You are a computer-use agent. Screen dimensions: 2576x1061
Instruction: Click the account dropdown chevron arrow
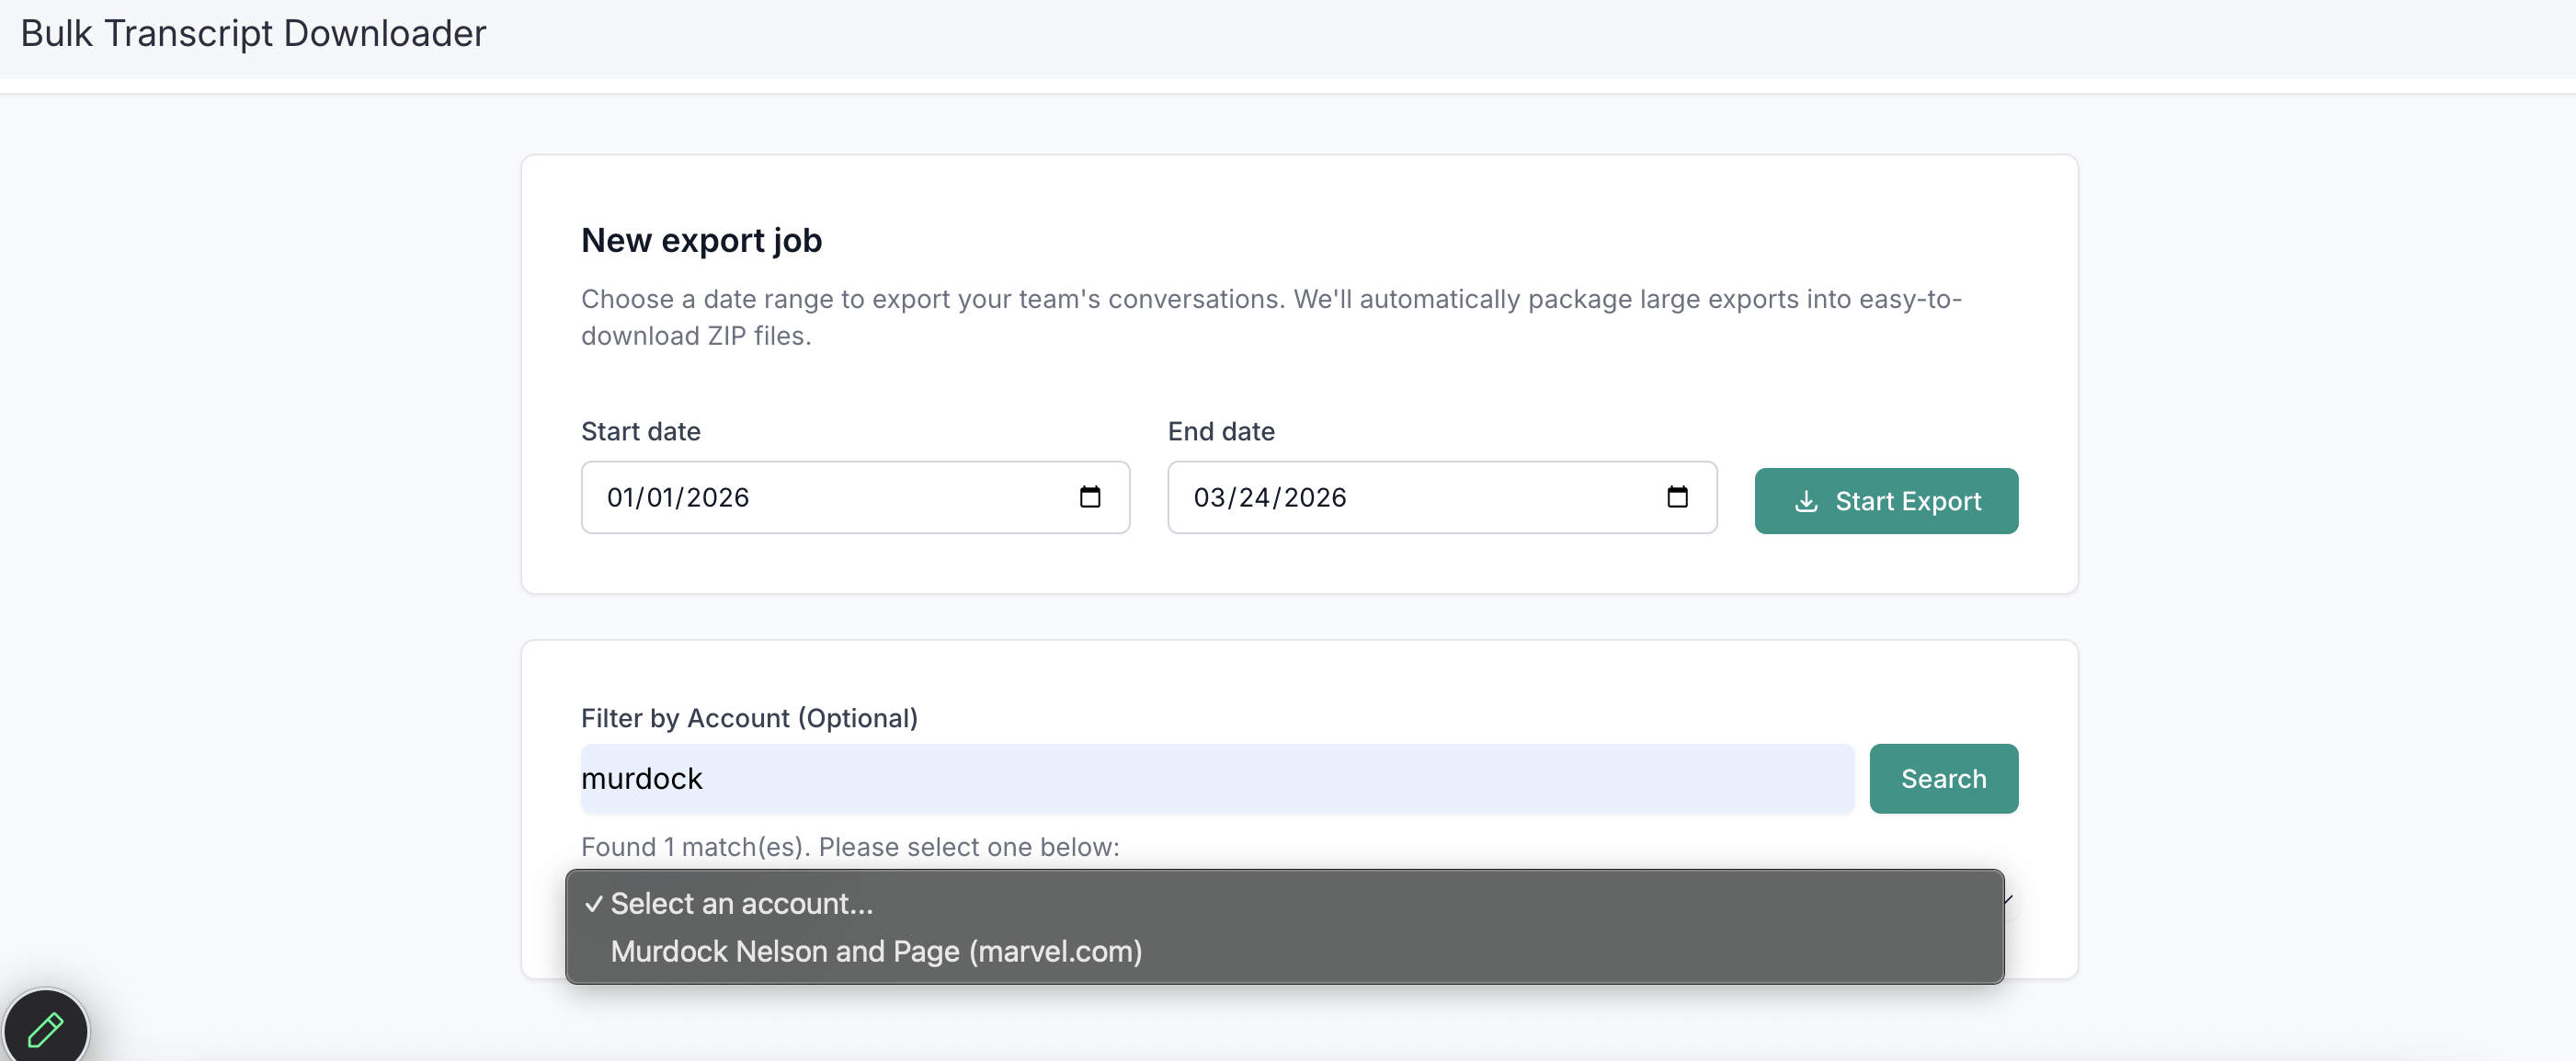coord(2007,900)
